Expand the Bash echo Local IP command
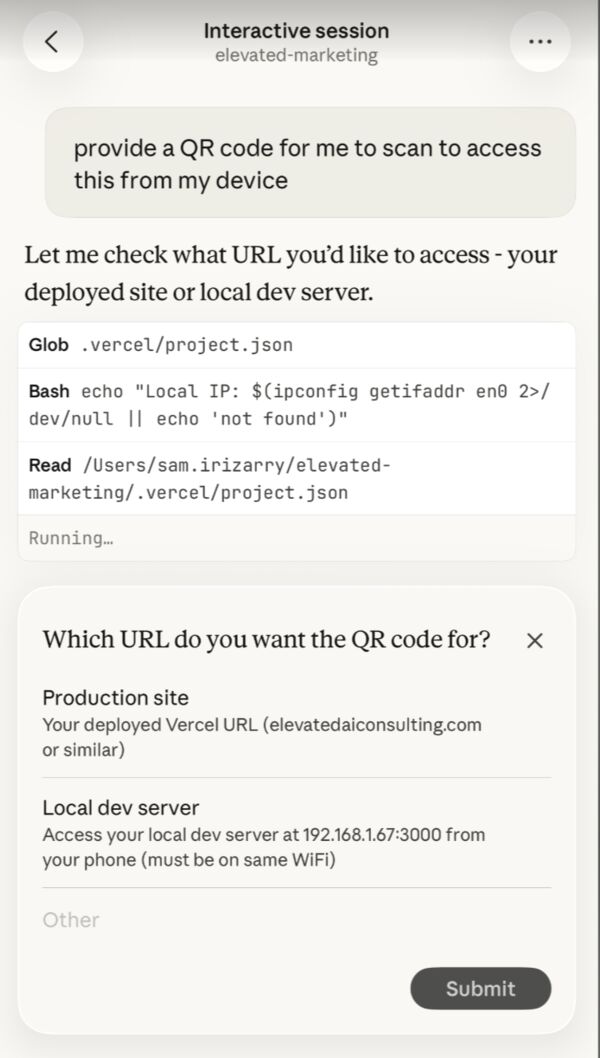Image resolution: width=600 pixels, height=1058 pixels. tap(296, 405)
